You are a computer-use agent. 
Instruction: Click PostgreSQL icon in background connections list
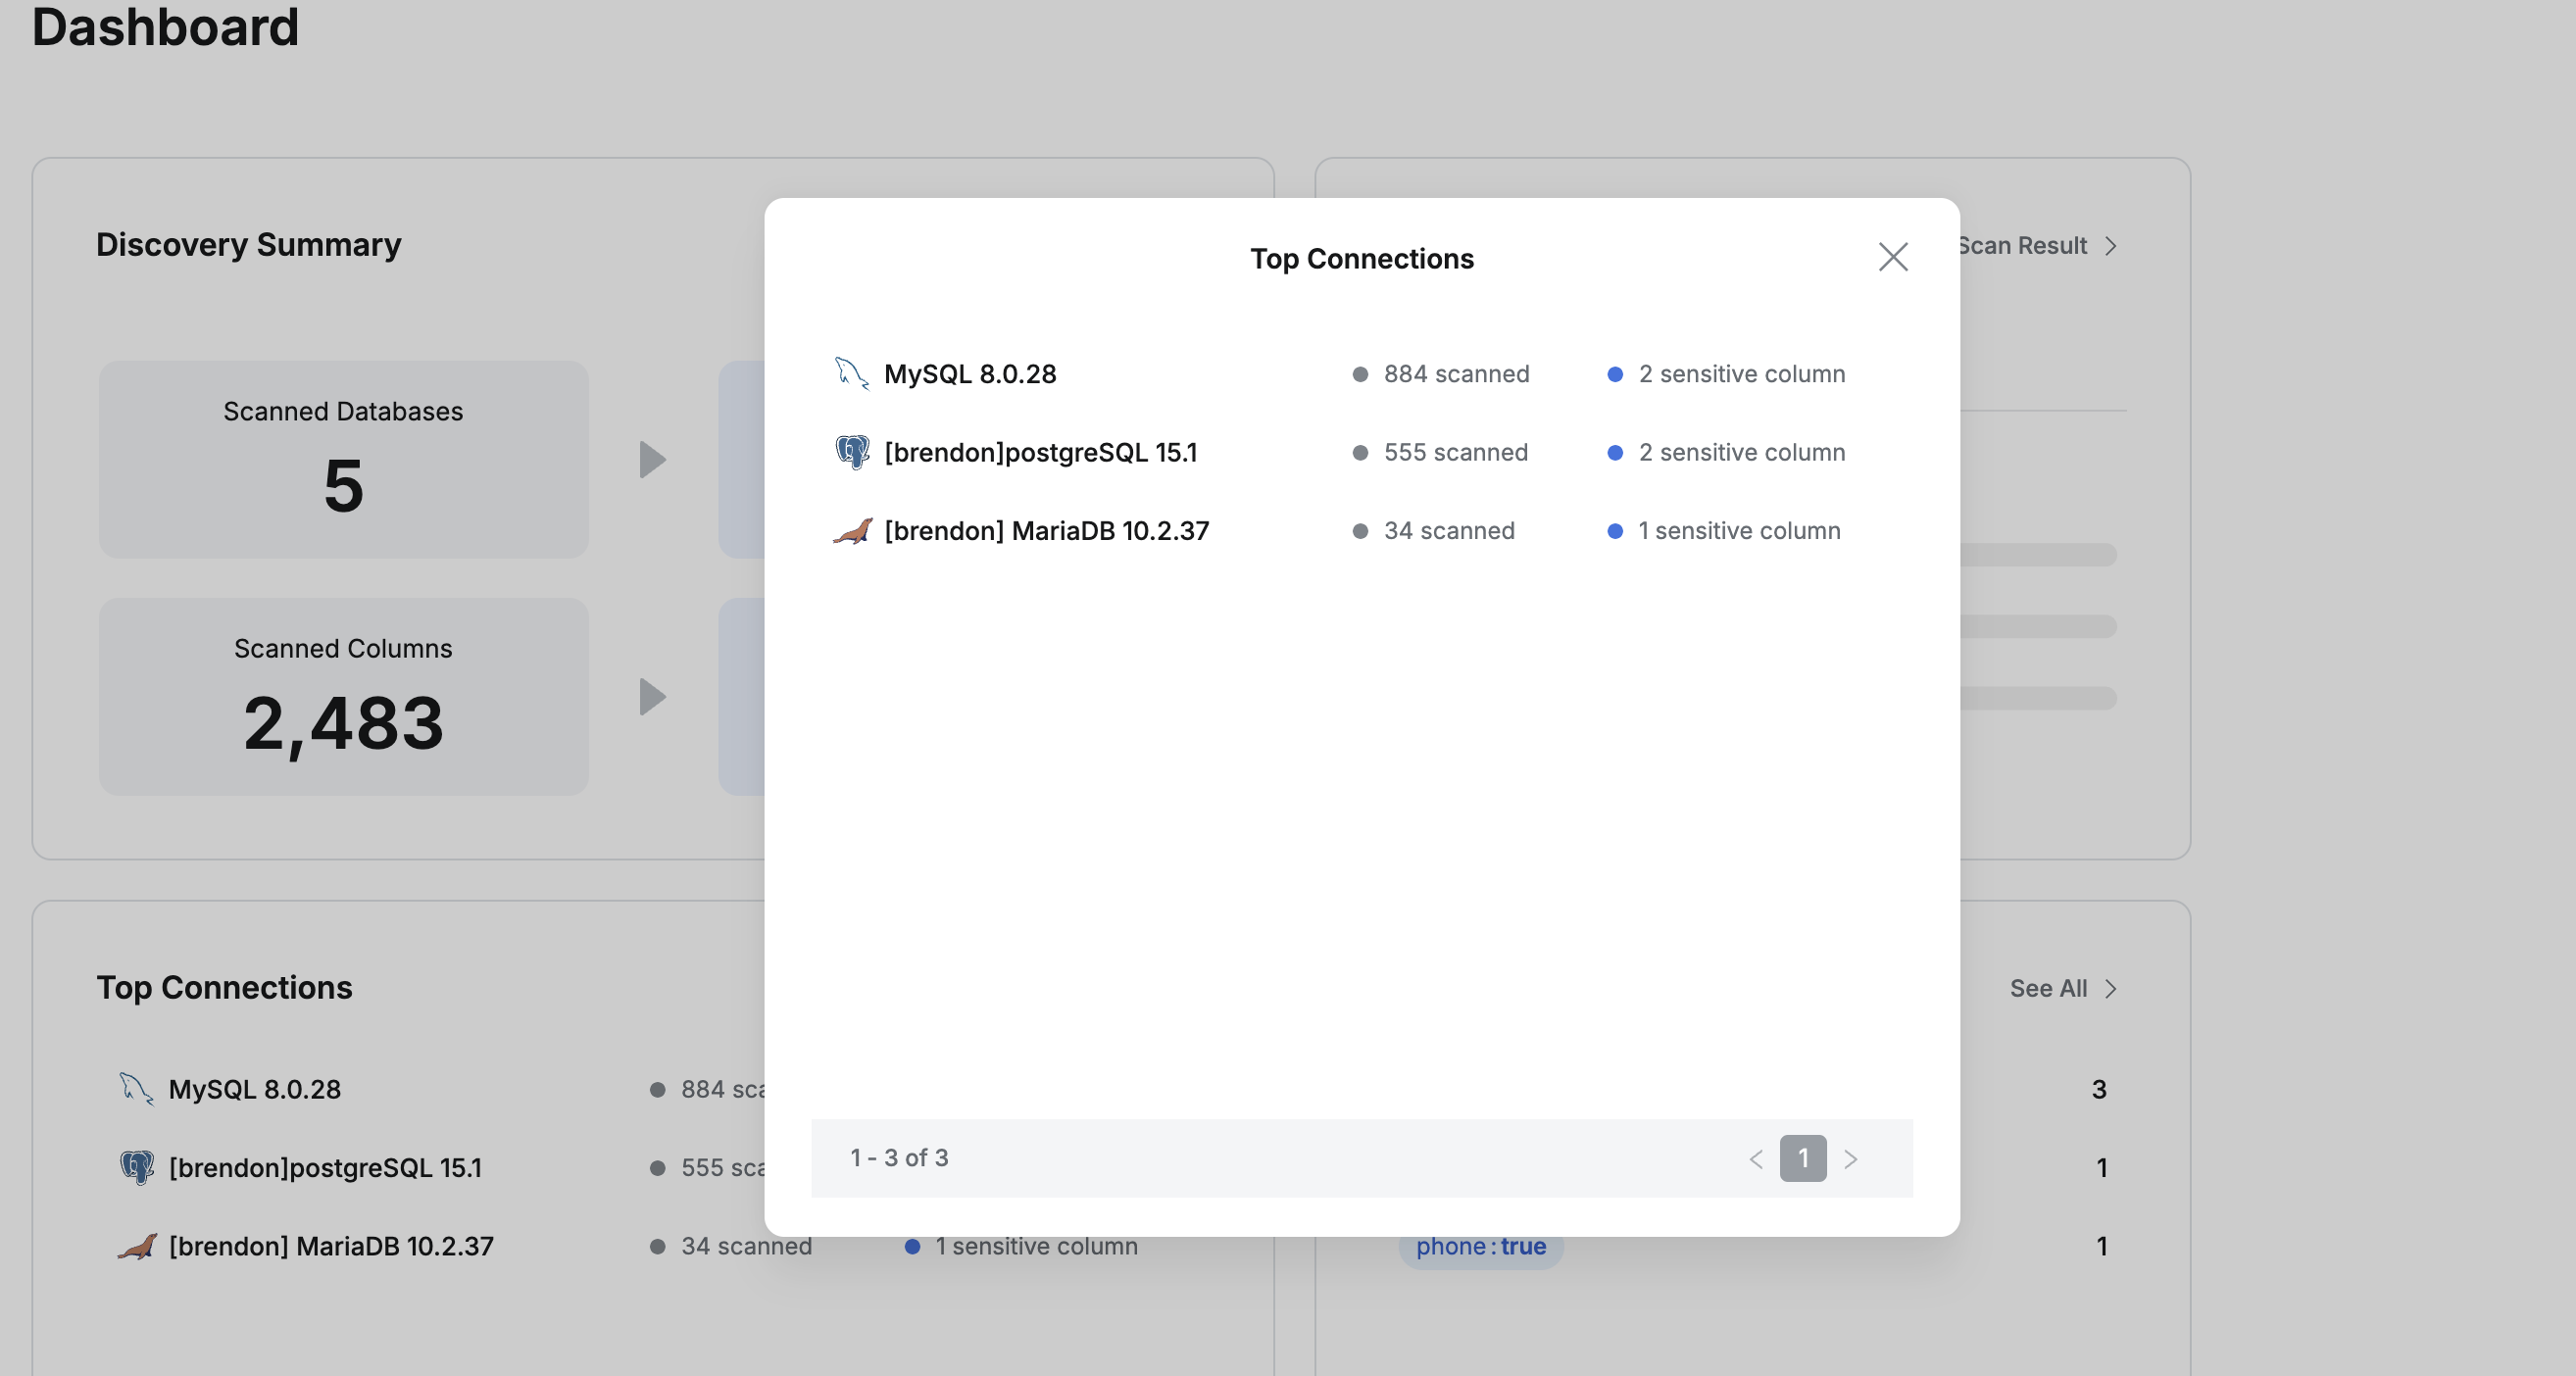tap(137, 1166)
